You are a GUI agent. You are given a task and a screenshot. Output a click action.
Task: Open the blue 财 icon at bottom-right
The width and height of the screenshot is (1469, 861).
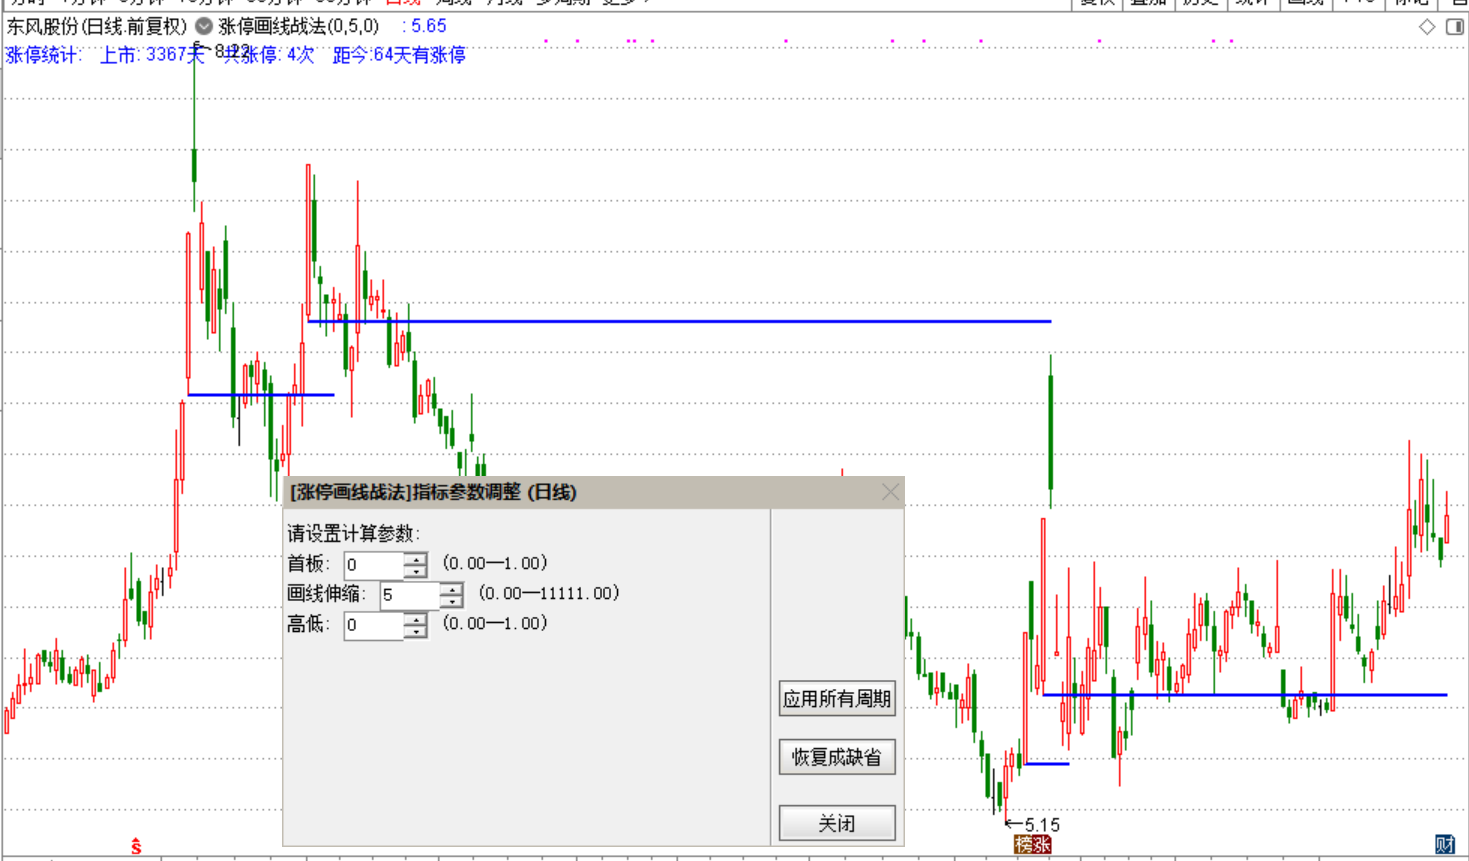1445,845
